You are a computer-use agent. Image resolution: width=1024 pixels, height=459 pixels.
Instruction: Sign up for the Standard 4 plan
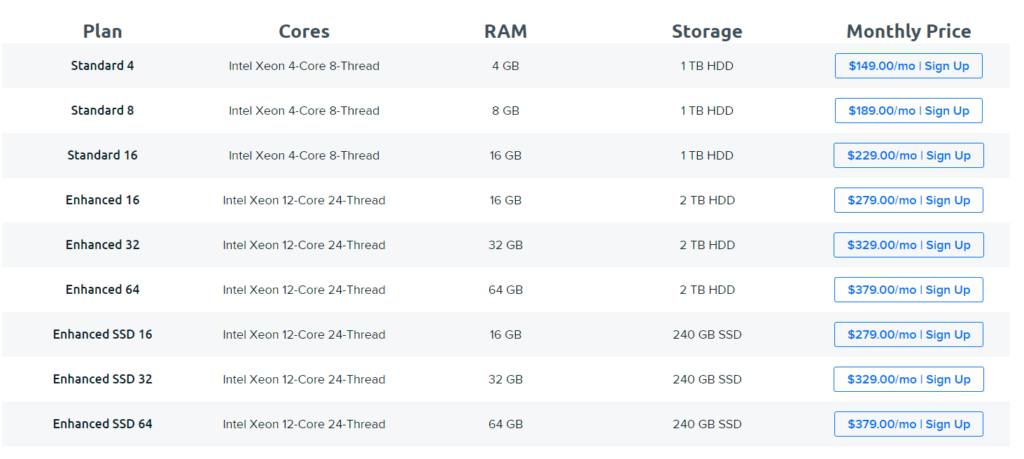tap(908, 66)
